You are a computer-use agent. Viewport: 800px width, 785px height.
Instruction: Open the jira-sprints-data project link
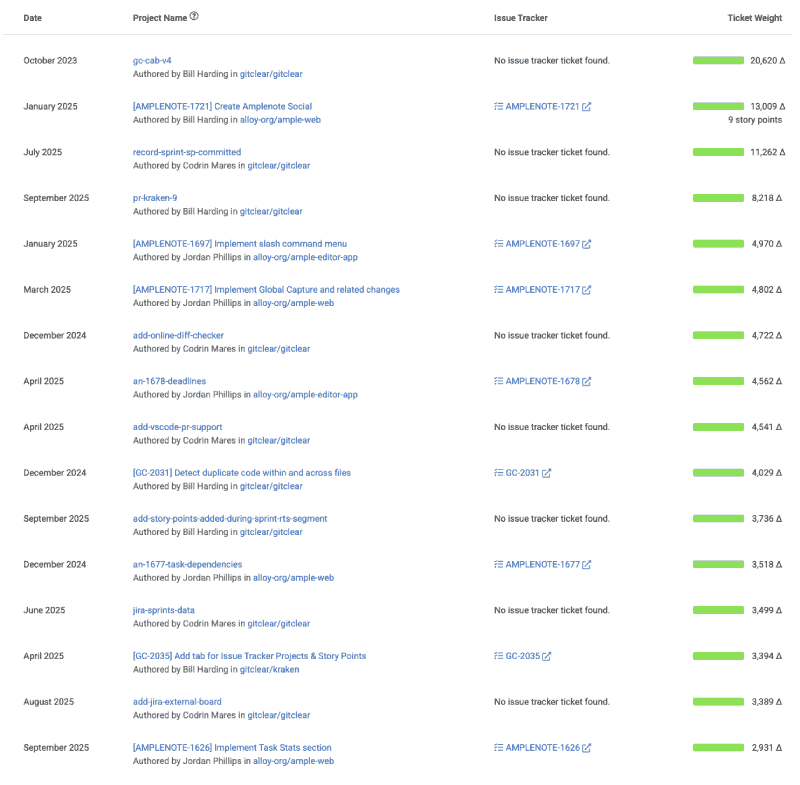pyautogui.click(x=163, y=610)
